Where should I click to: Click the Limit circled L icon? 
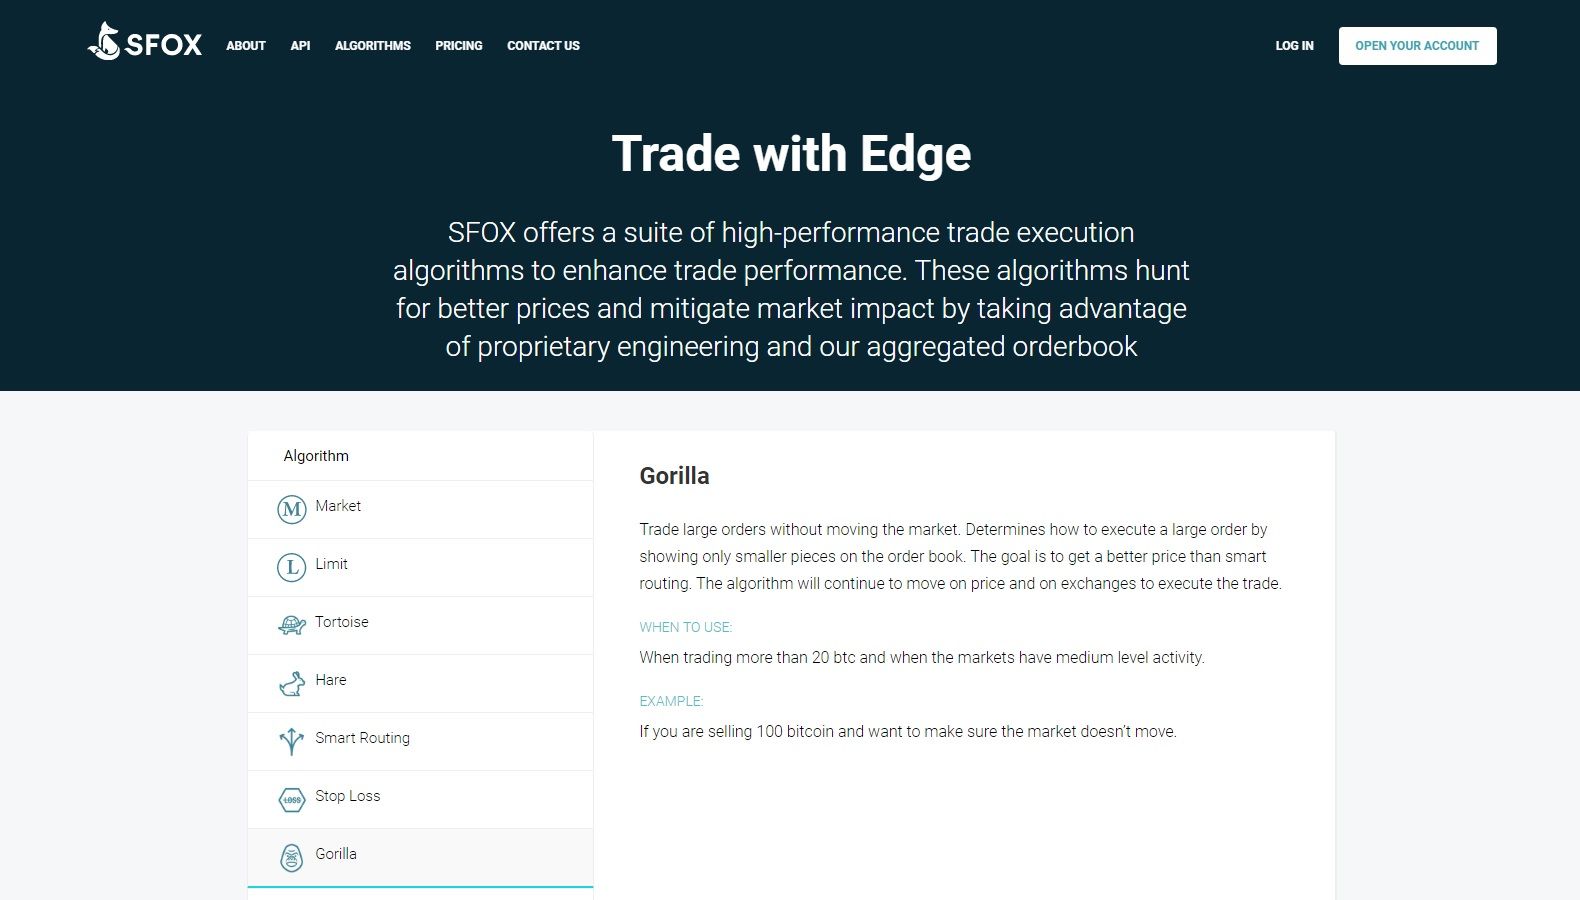coord(291,567)
